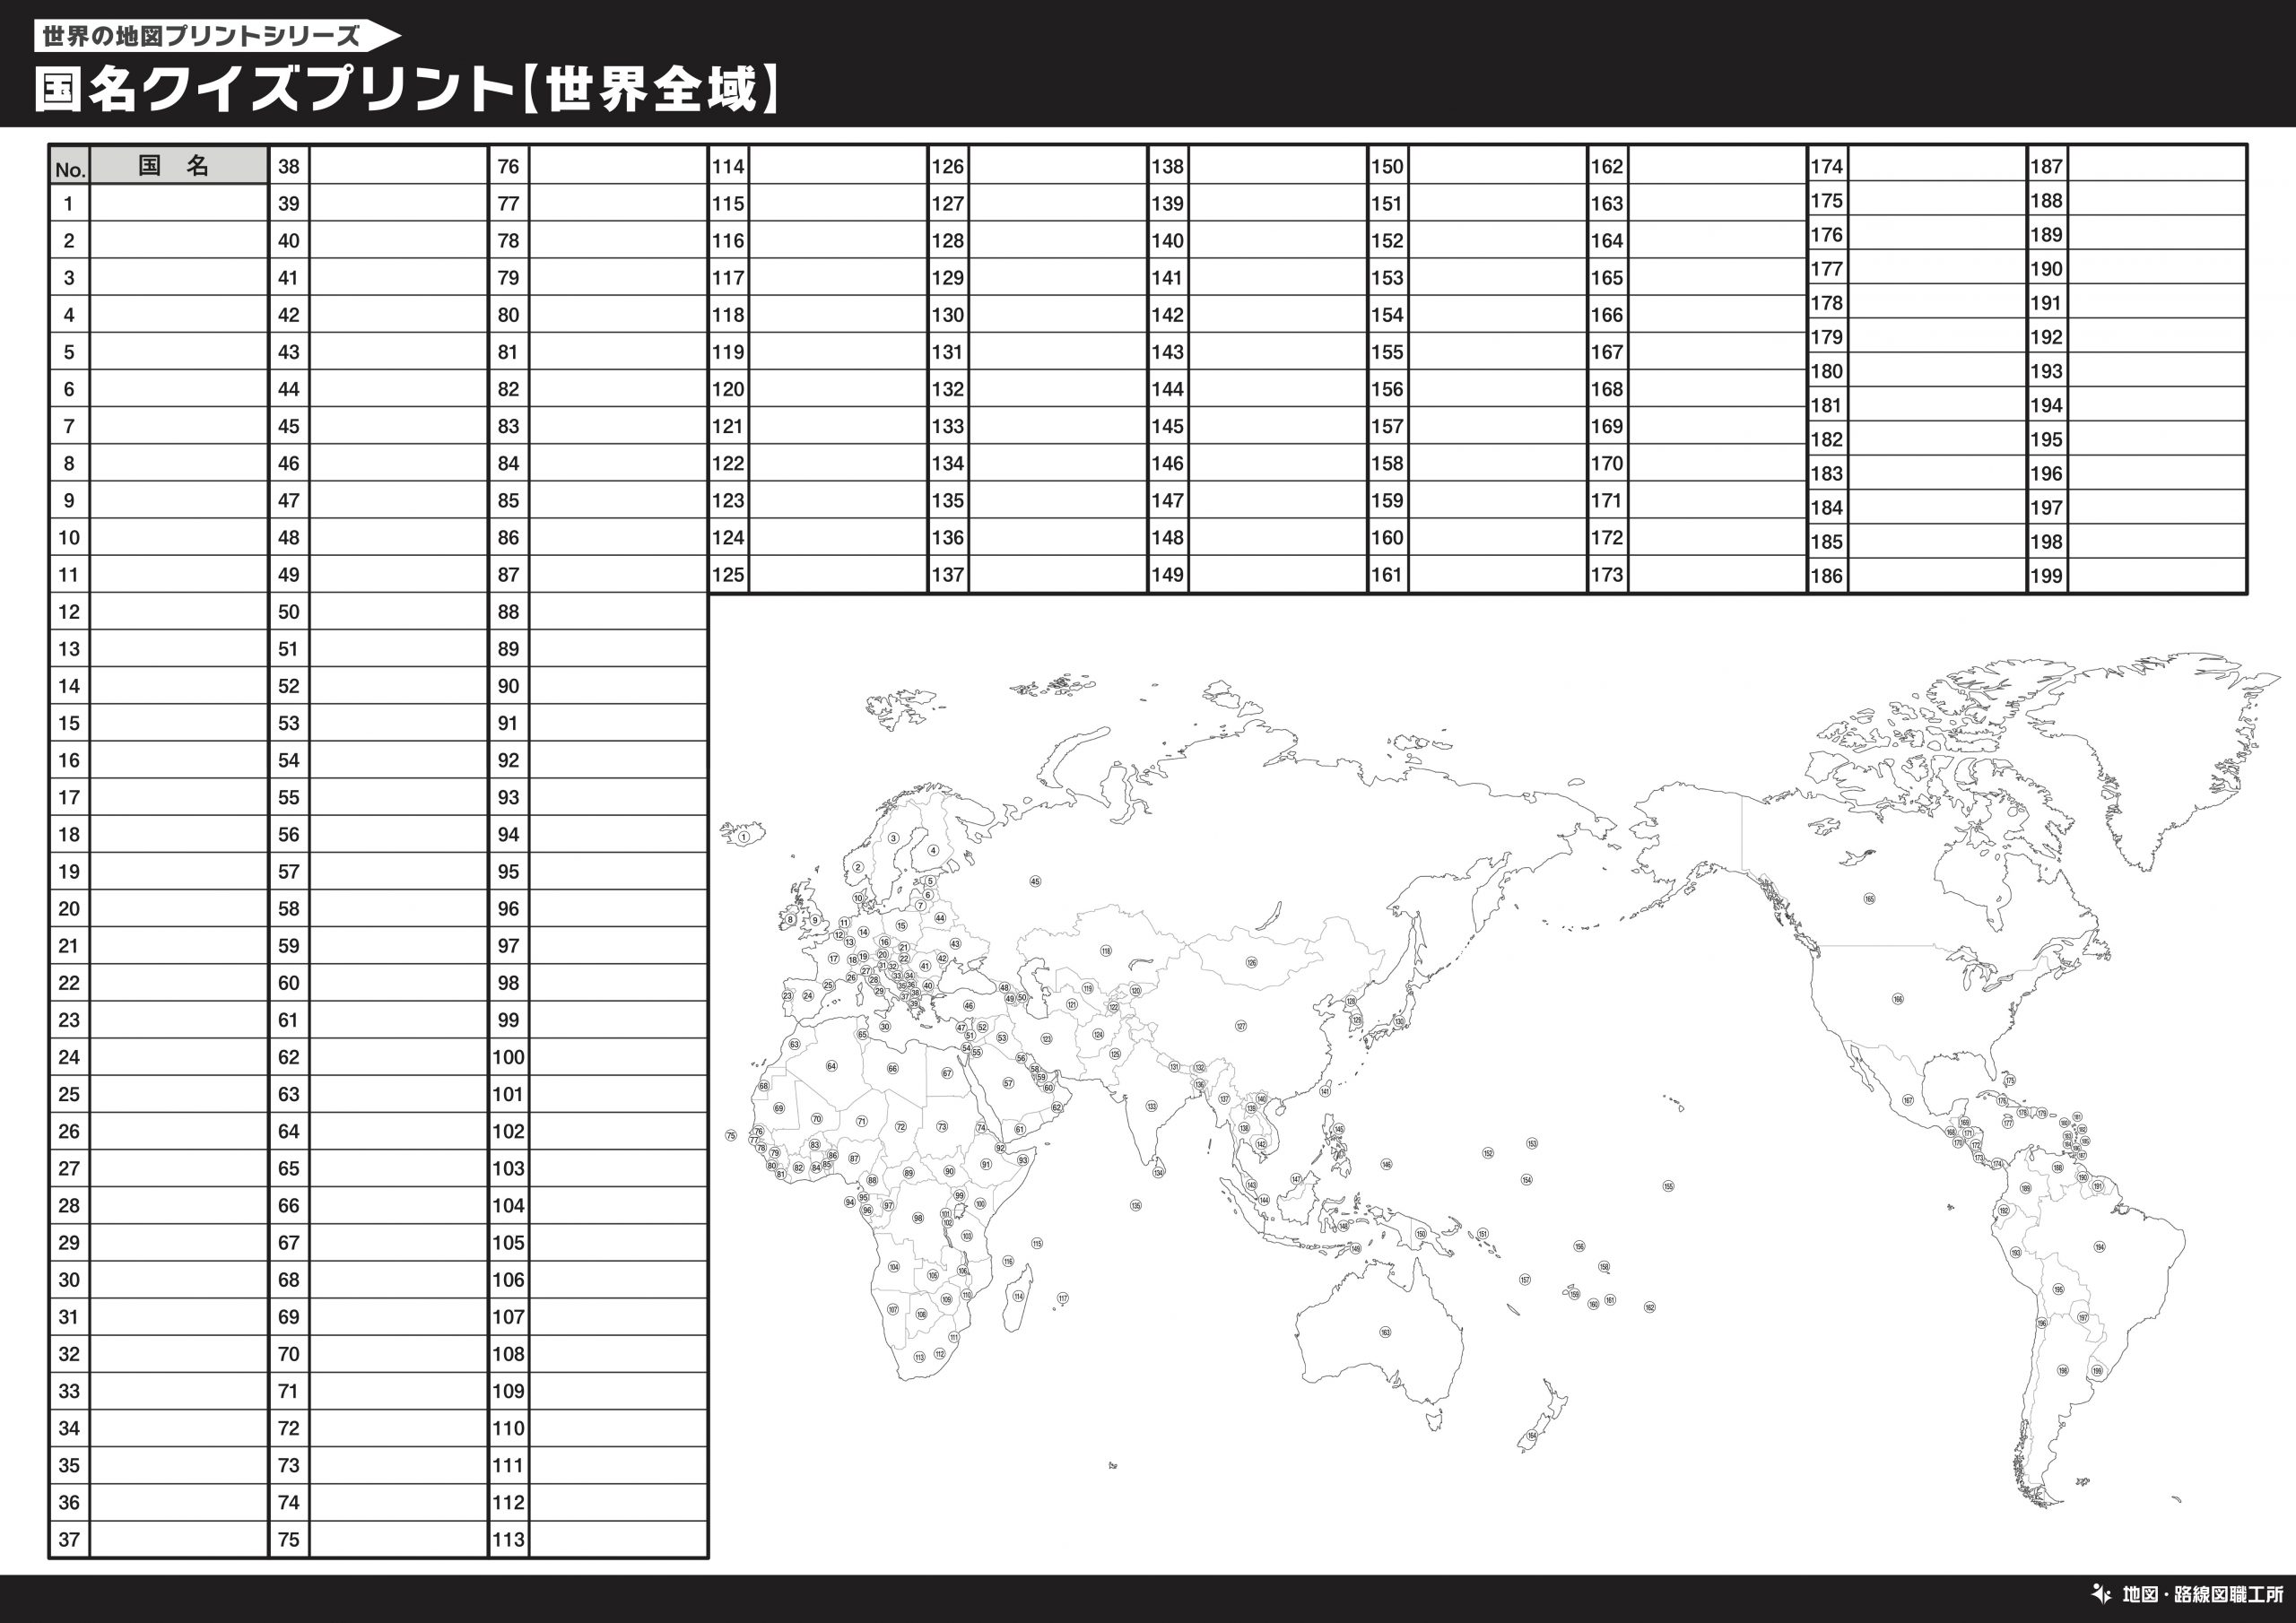Image resolution: width=2296 pixels, height=1623 pixels.
Task: Click map marker 166 on the United States
Action: (x=1898, y=999)
